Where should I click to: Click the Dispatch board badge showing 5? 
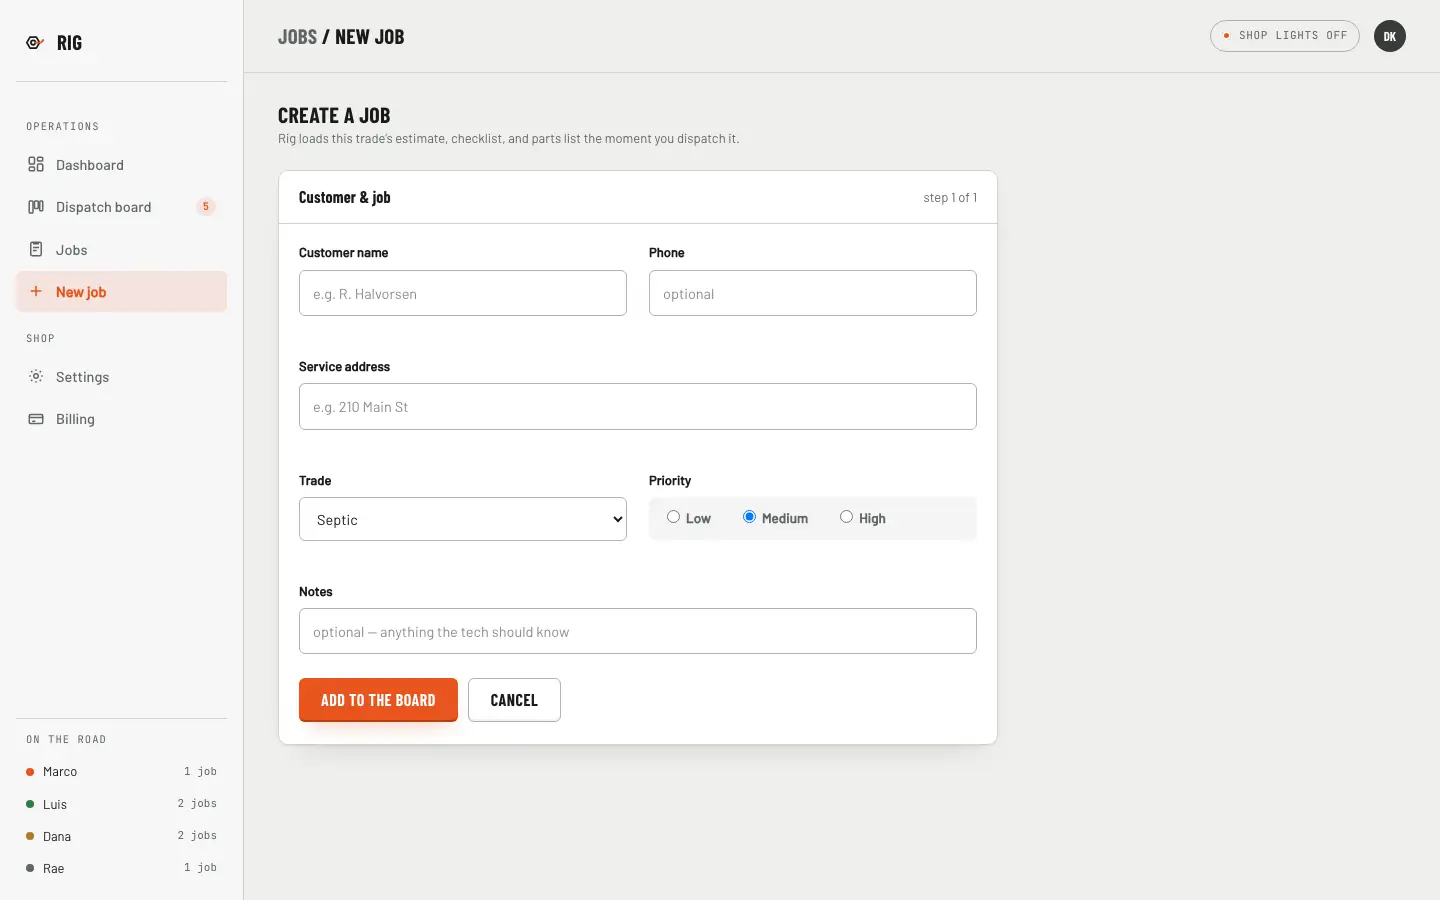pyautogui.click(x=206, y=207)
